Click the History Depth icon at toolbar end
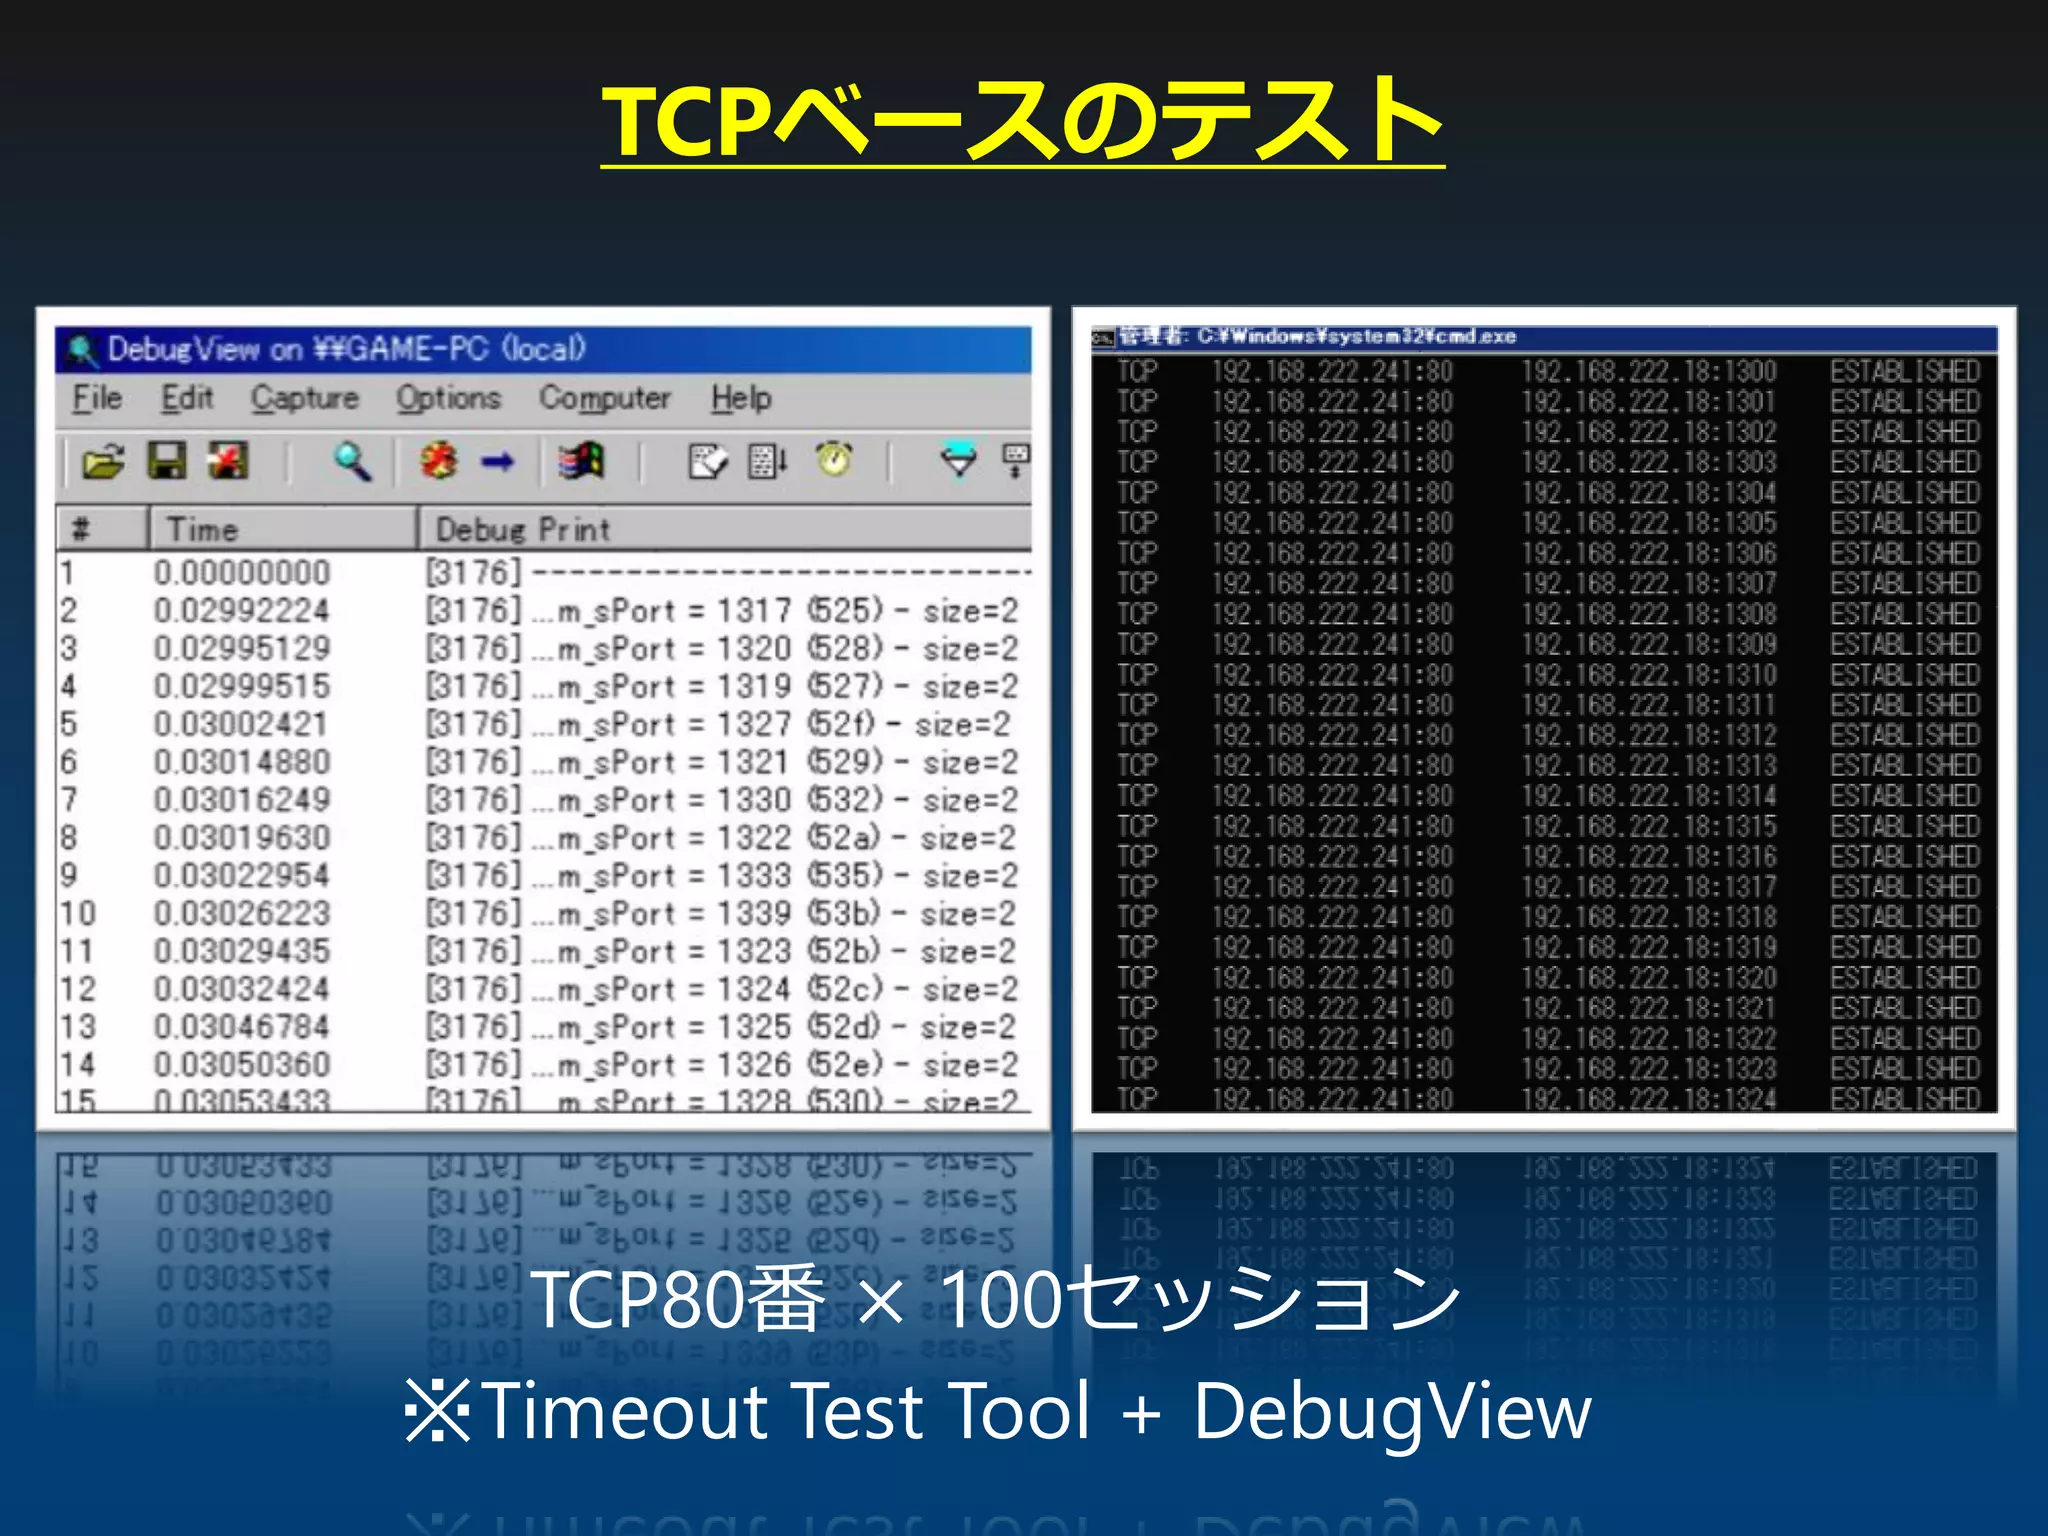Viewport: 2048px width, 1536px height. click(1016, 461)
